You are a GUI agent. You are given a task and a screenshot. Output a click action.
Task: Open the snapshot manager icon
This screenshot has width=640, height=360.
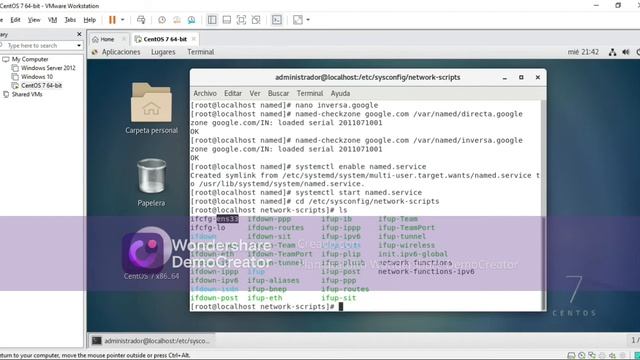click(191, 20)
